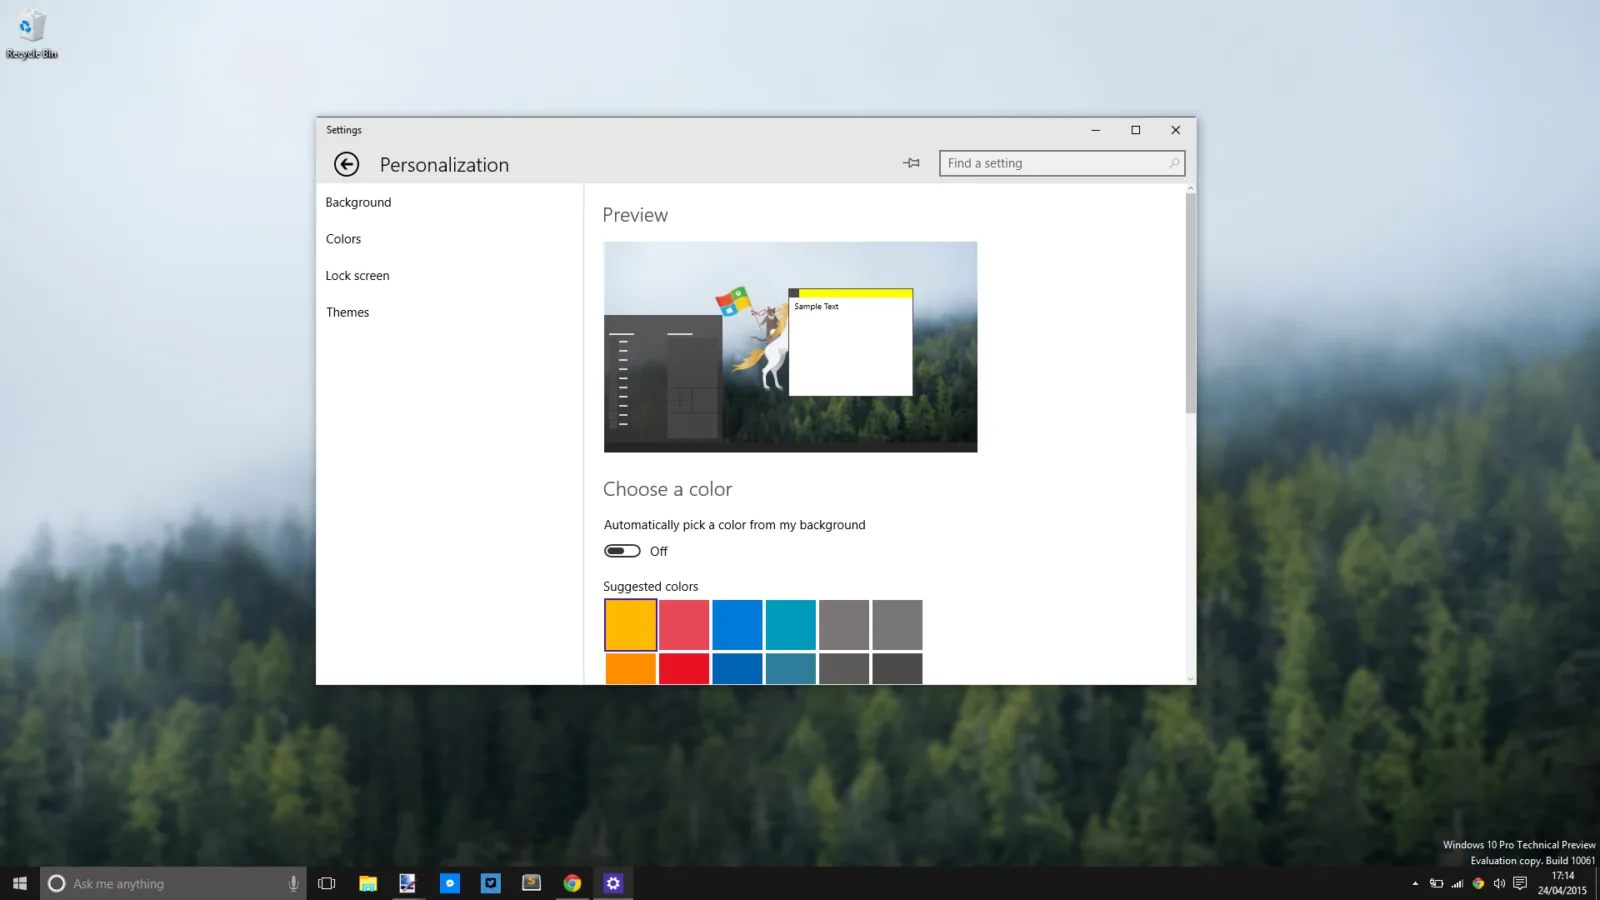Screen dimensions: 1600x900
Task: Click the Show desktop sliver past the clock
Action: 1597,883
